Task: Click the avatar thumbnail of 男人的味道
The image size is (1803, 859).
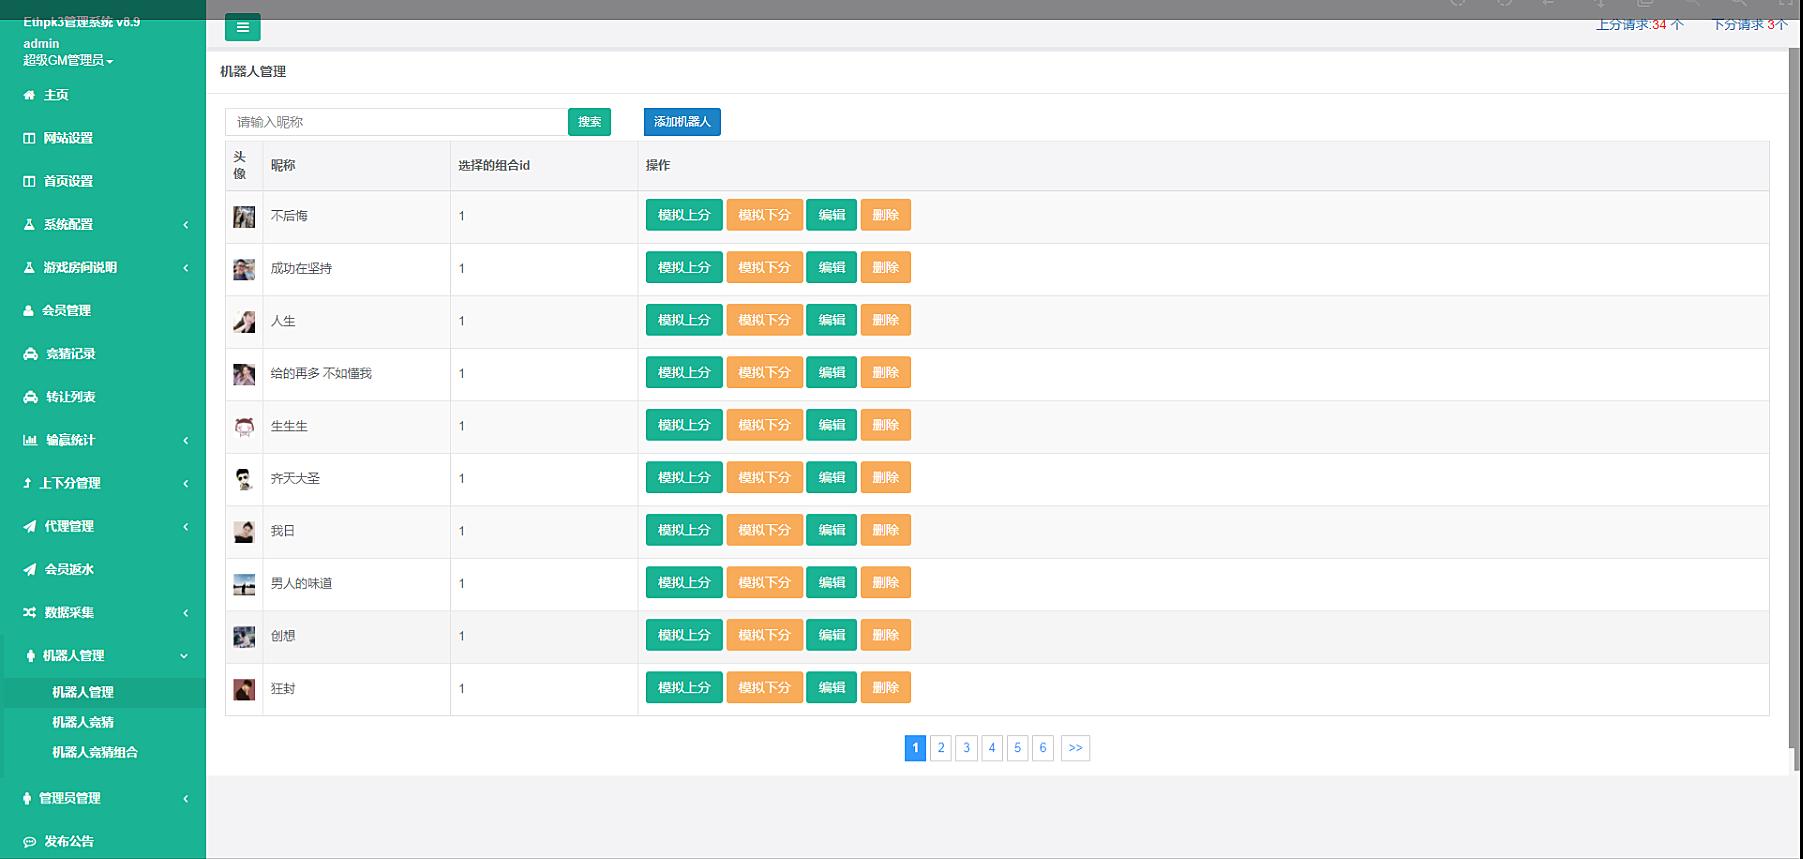Action: point(244,584)
